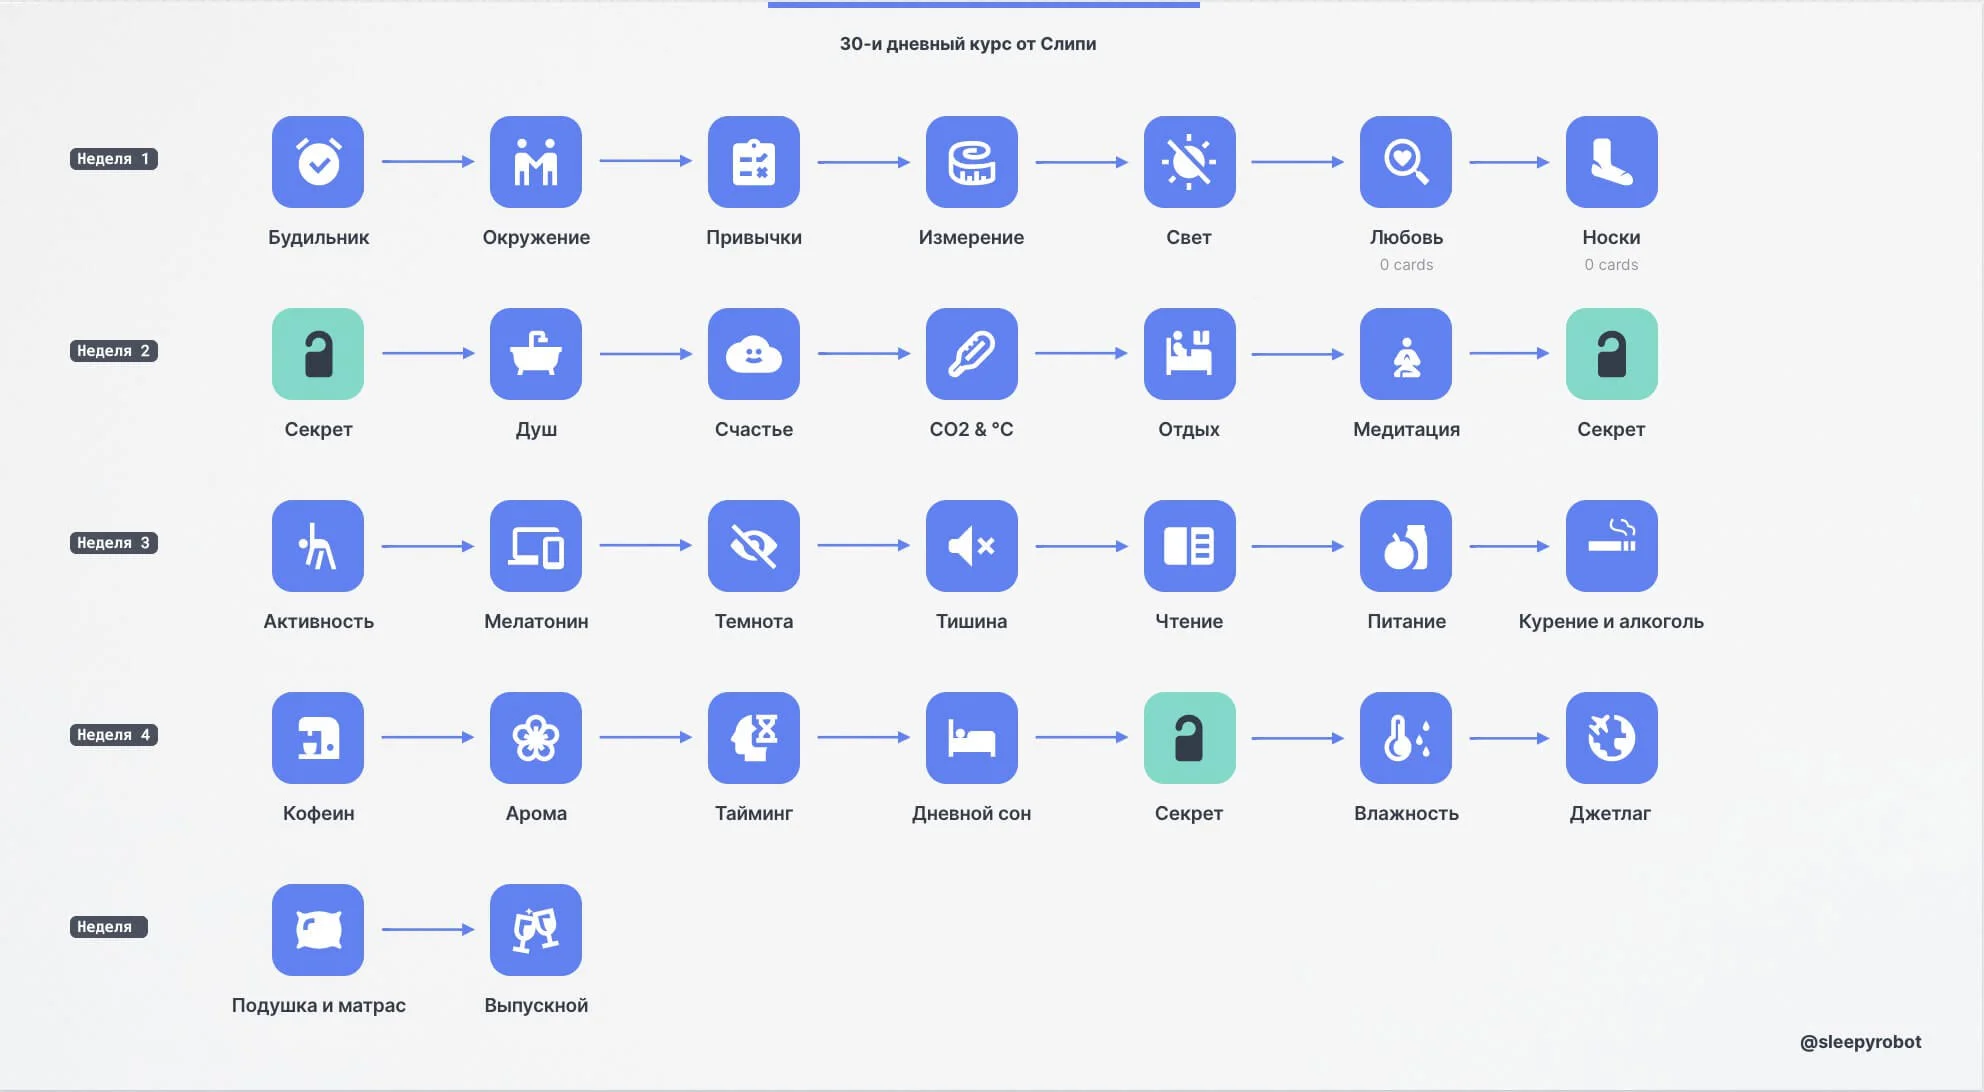The width and height of the screenshot is (1984, 1092).
Task: Open the Душ bathtub icon
Action: [x=536, y=354]
